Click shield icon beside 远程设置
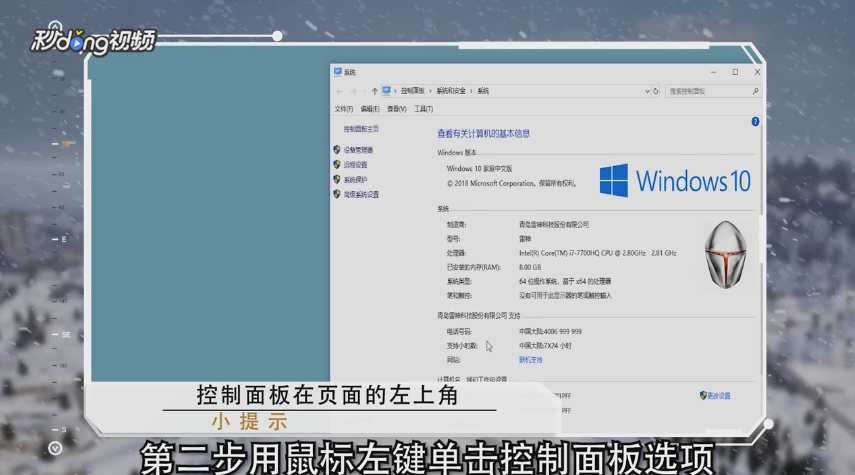The width and height of the screenshot is (855, 475). pyautogui.click(x=337, y=164)
